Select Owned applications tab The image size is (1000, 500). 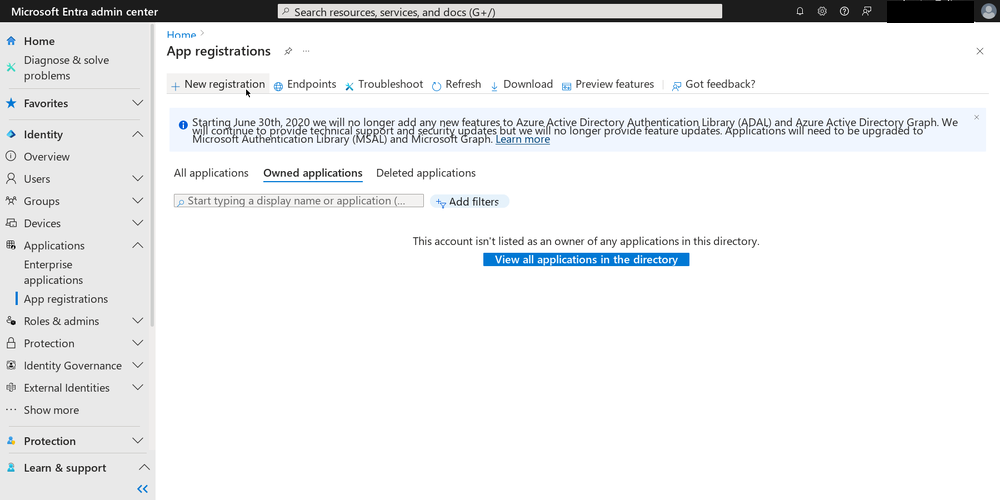point(312,173)
